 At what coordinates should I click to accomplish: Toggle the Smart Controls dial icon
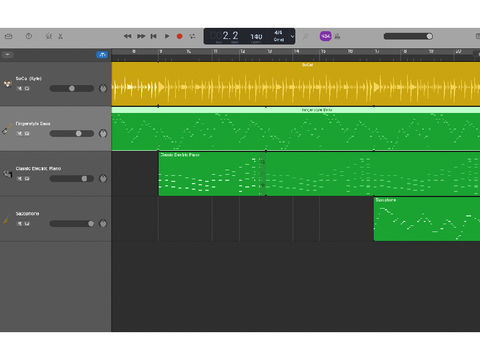[48, 36]
